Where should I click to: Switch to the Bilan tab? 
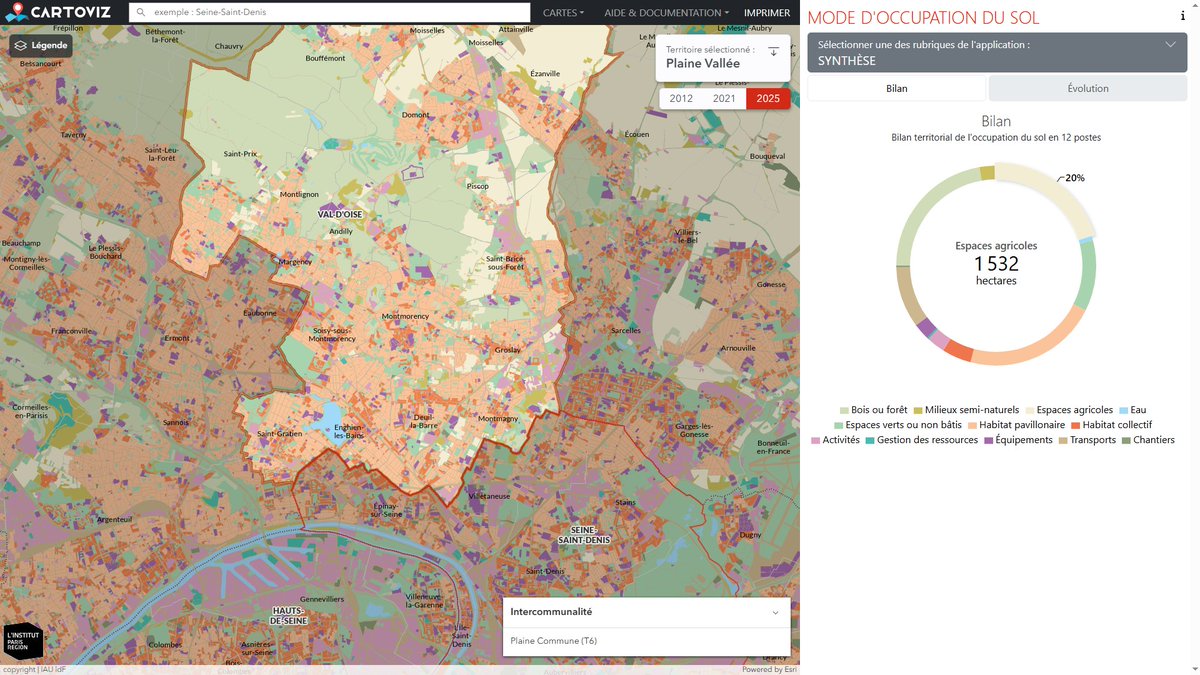[x=897, y=88]
